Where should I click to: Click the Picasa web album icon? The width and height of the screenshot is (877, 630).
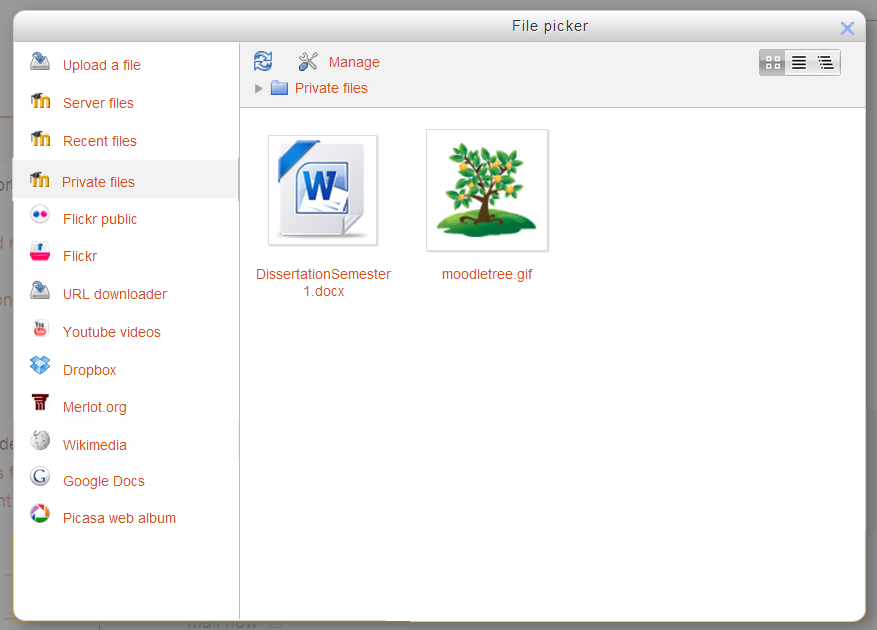tap(40, 517)
